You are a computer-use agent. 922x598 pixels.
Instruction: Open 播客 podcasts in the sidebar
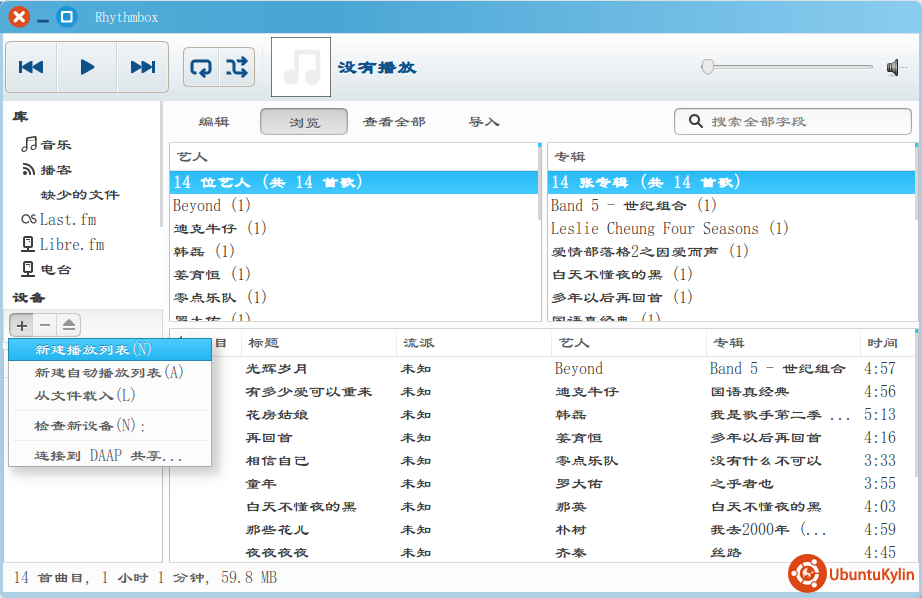(55, 170)
